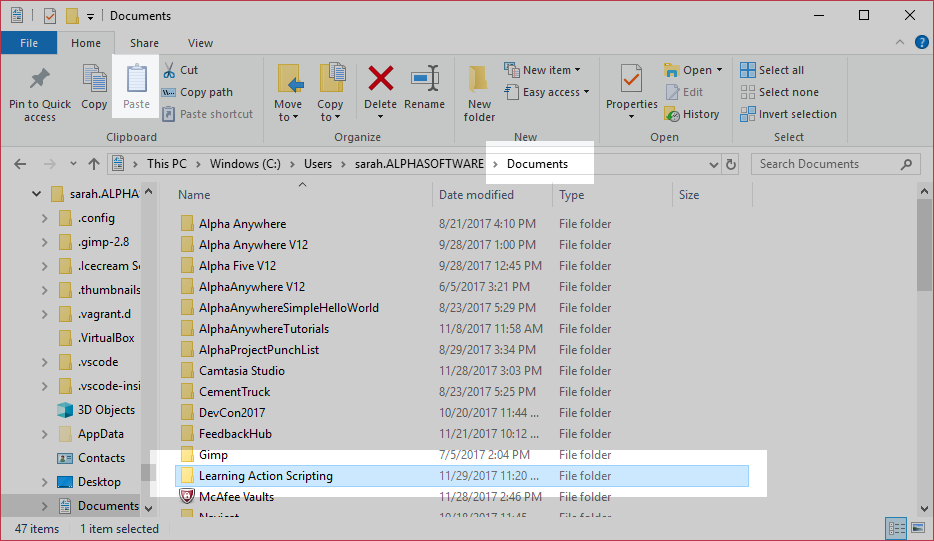
Task: Customize Quick Access Toolbar dropdown
Action: [91, 17]
